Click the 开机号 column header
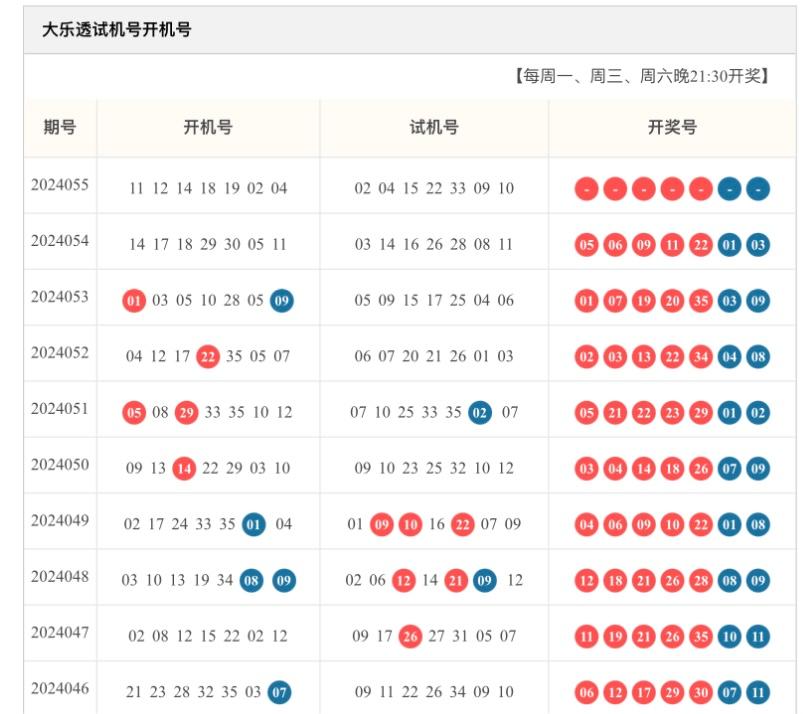Image resolution: width=803 pixels, height=714 pixels. click(x=208, y=127)
